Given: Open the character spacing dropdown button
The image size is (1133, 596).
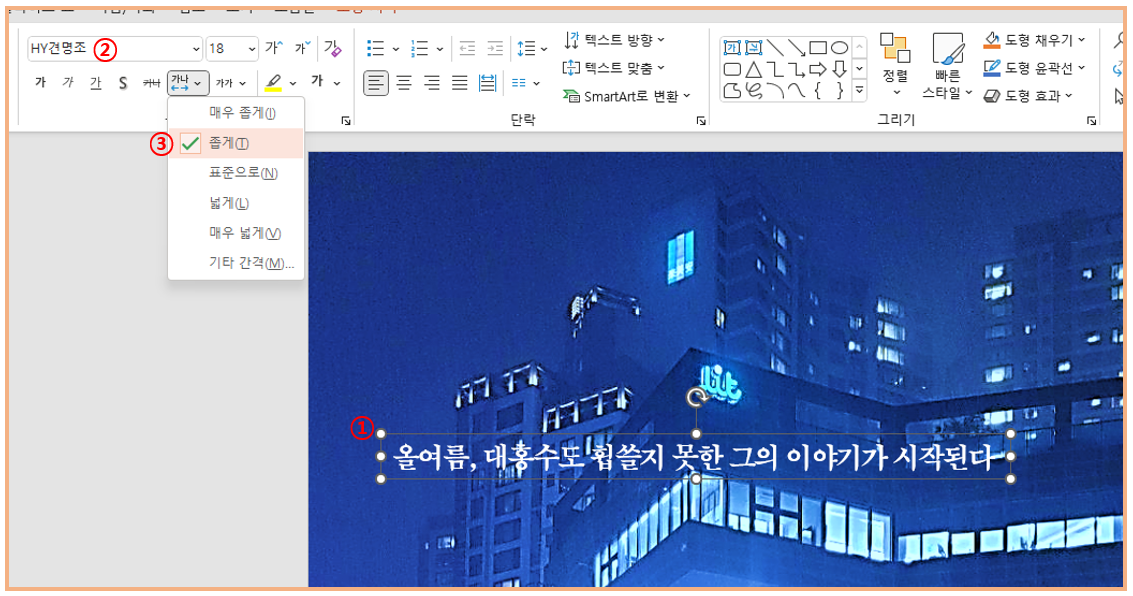Looking at the screenshot, I should tap(188, 83).
